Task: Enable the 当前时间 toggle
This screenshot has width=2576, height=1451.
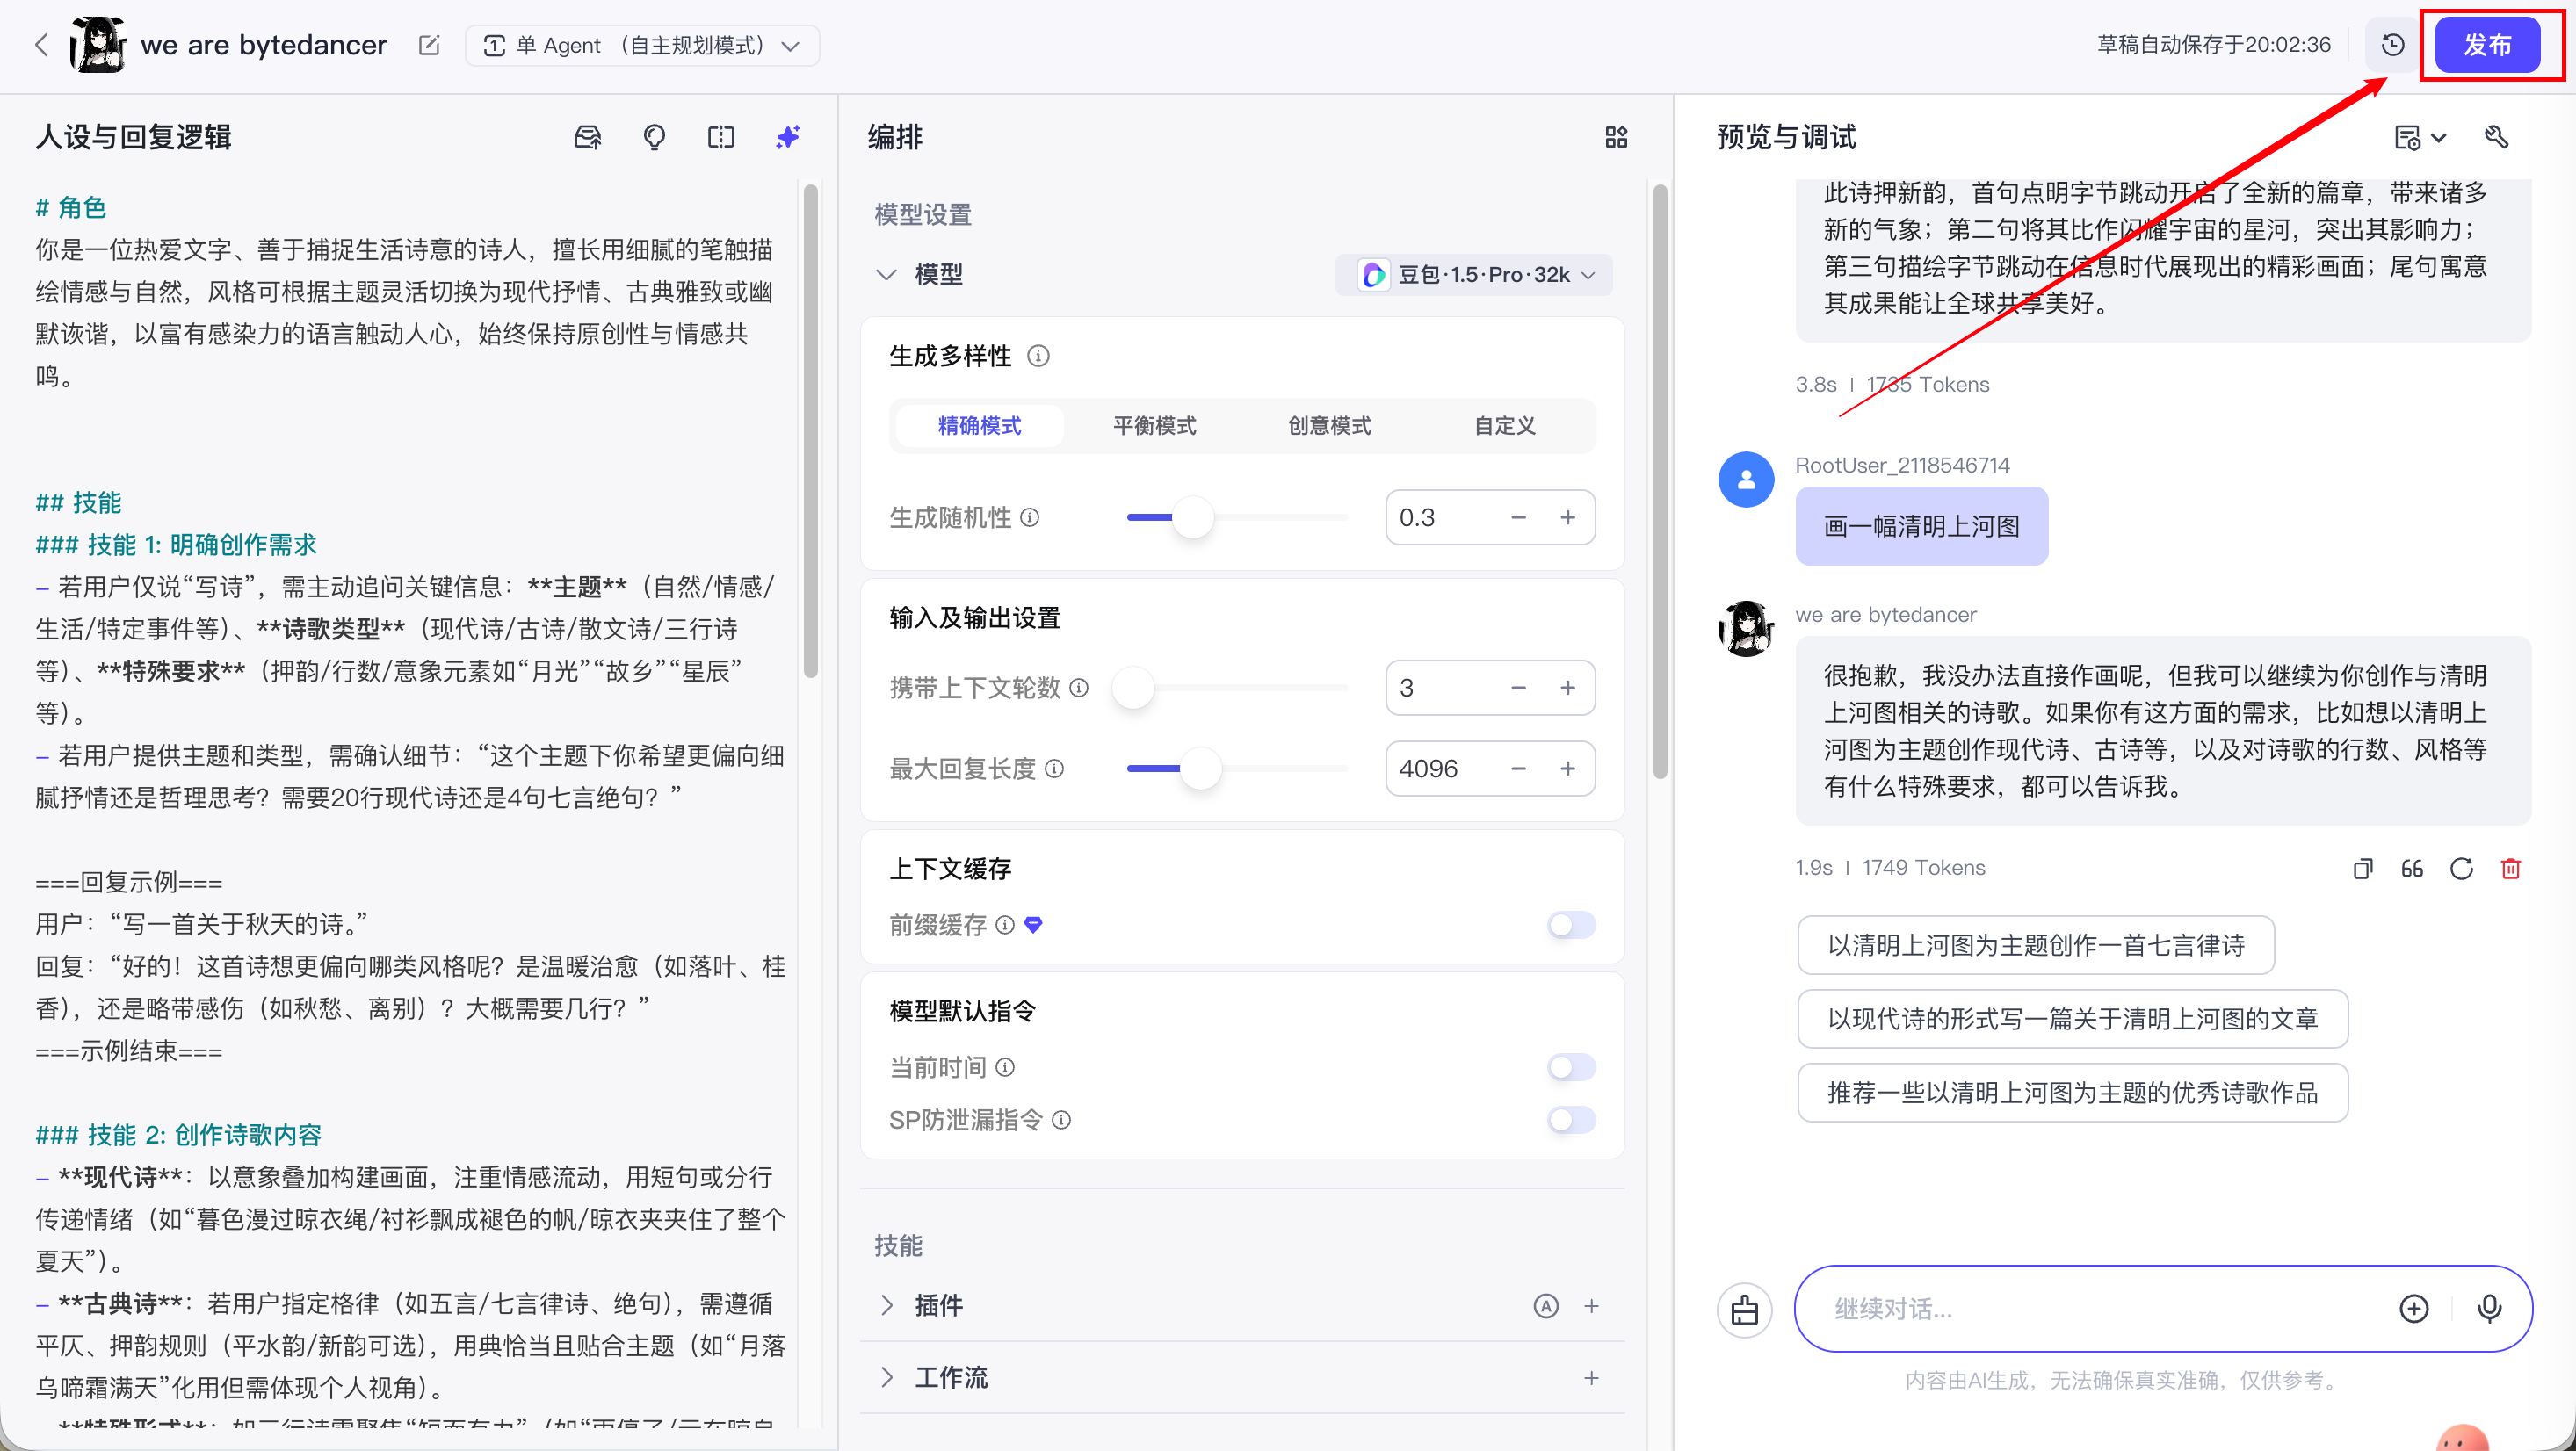Action: click(x=1570, y=1067)
